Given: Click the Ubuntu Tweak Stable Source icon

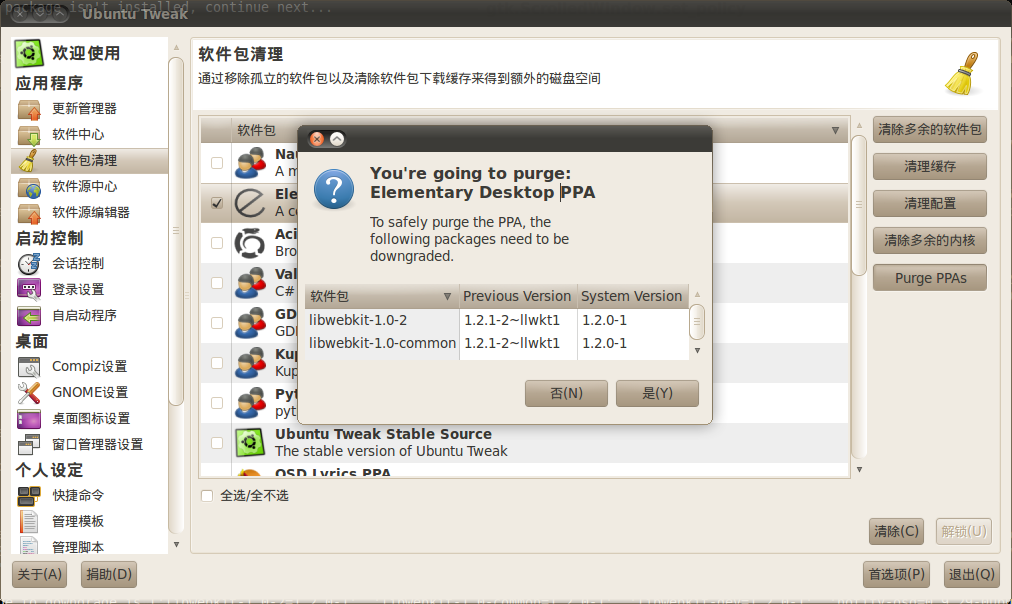Looking at the screenshot, I should pyautogui.click(x=250, y=443).
